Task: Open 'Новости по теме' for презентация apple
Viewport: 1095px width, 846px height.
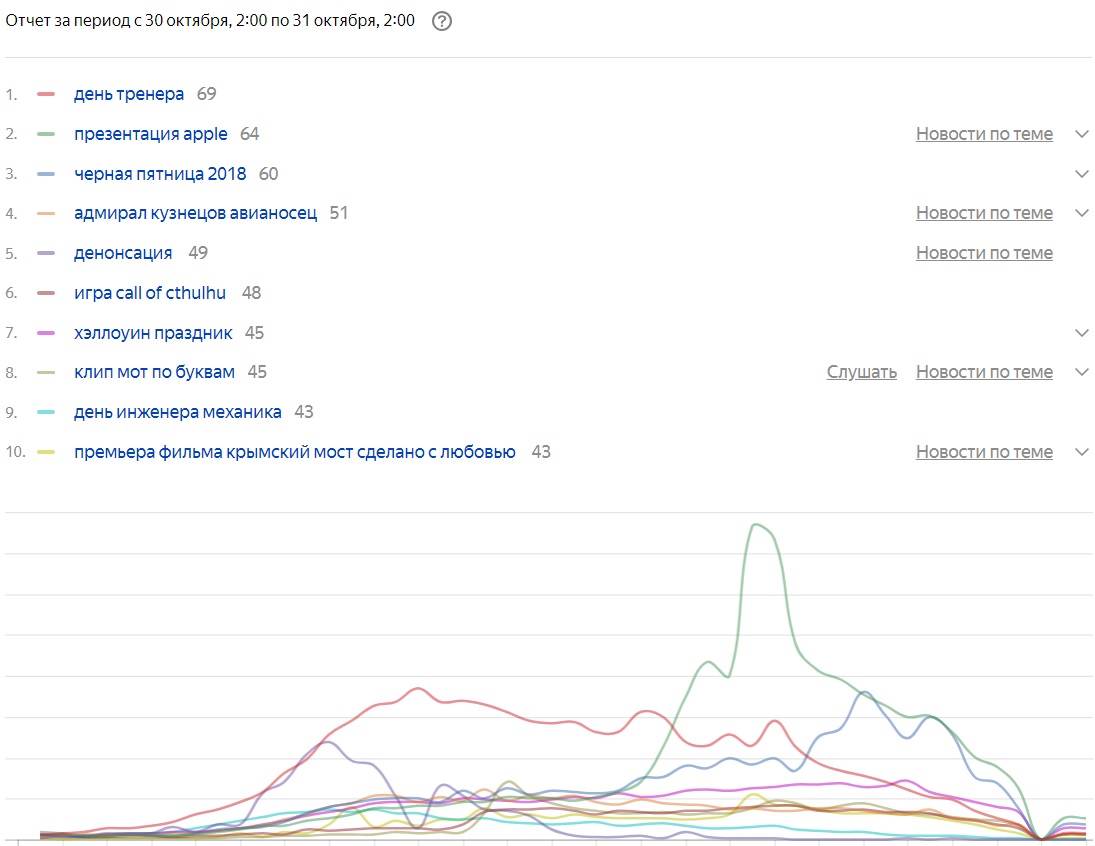Action: (x=984, y=134)
